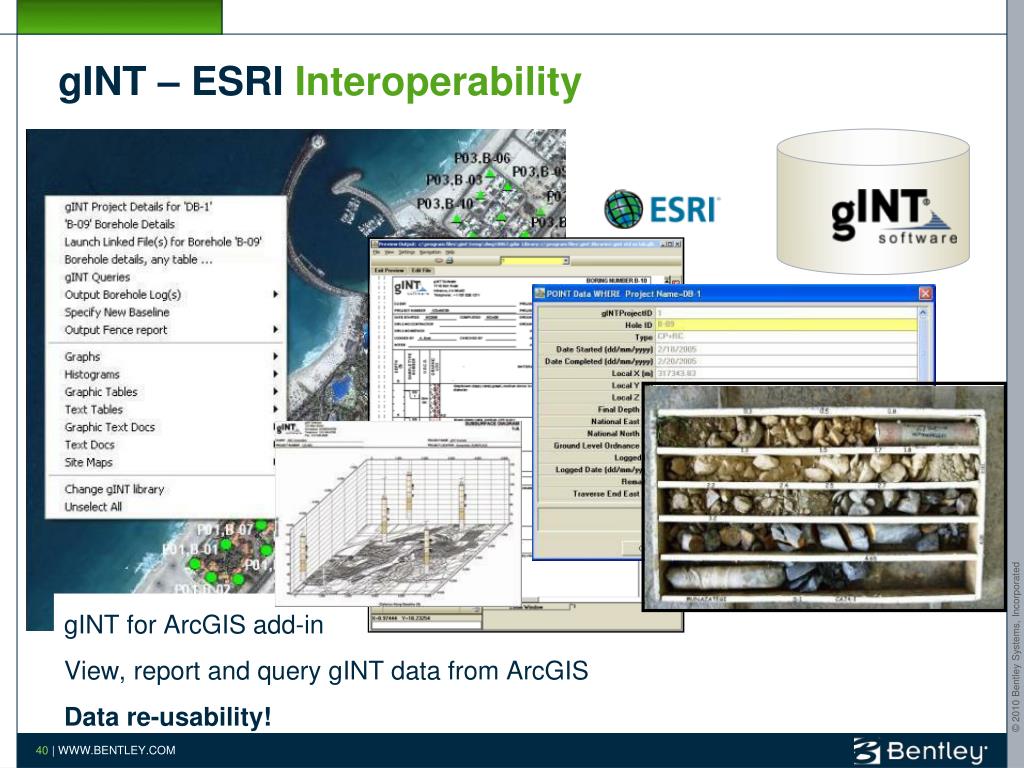Viewport: 1024px width, 768px height.
Task: Choose Change gINT library option
Action: point(114,489)
